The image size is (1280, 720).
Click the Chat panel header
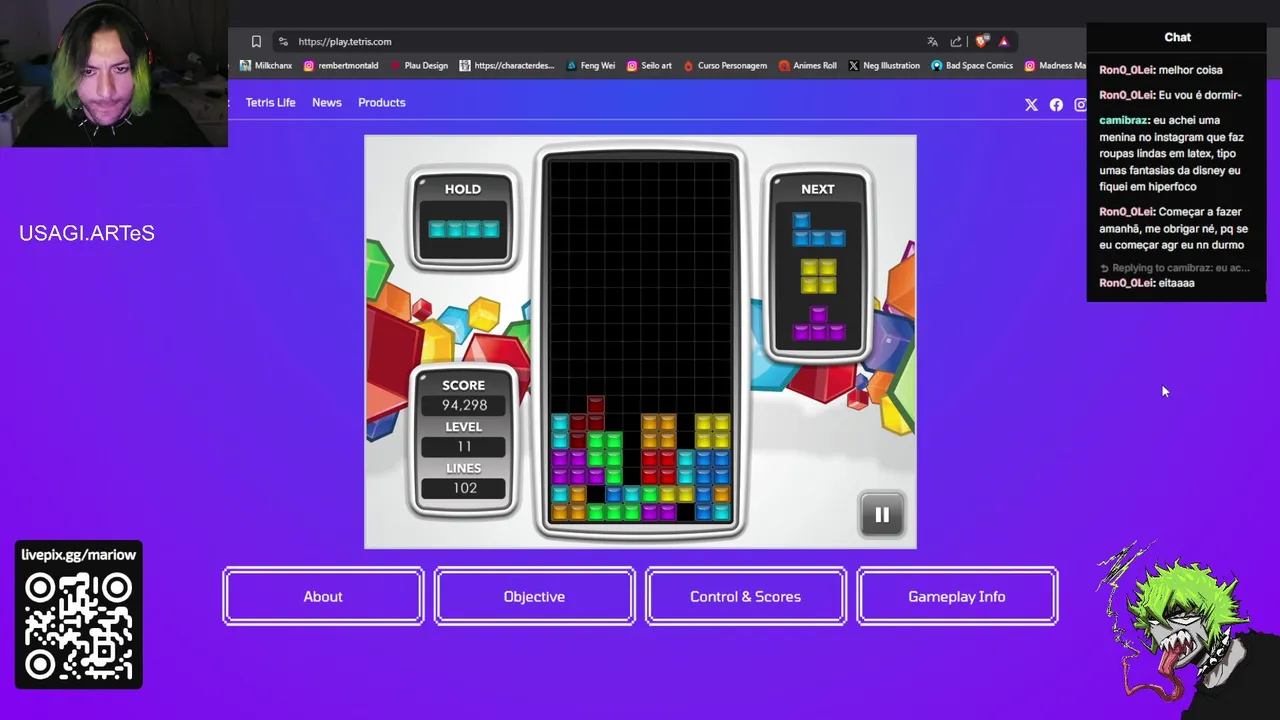1177,37
